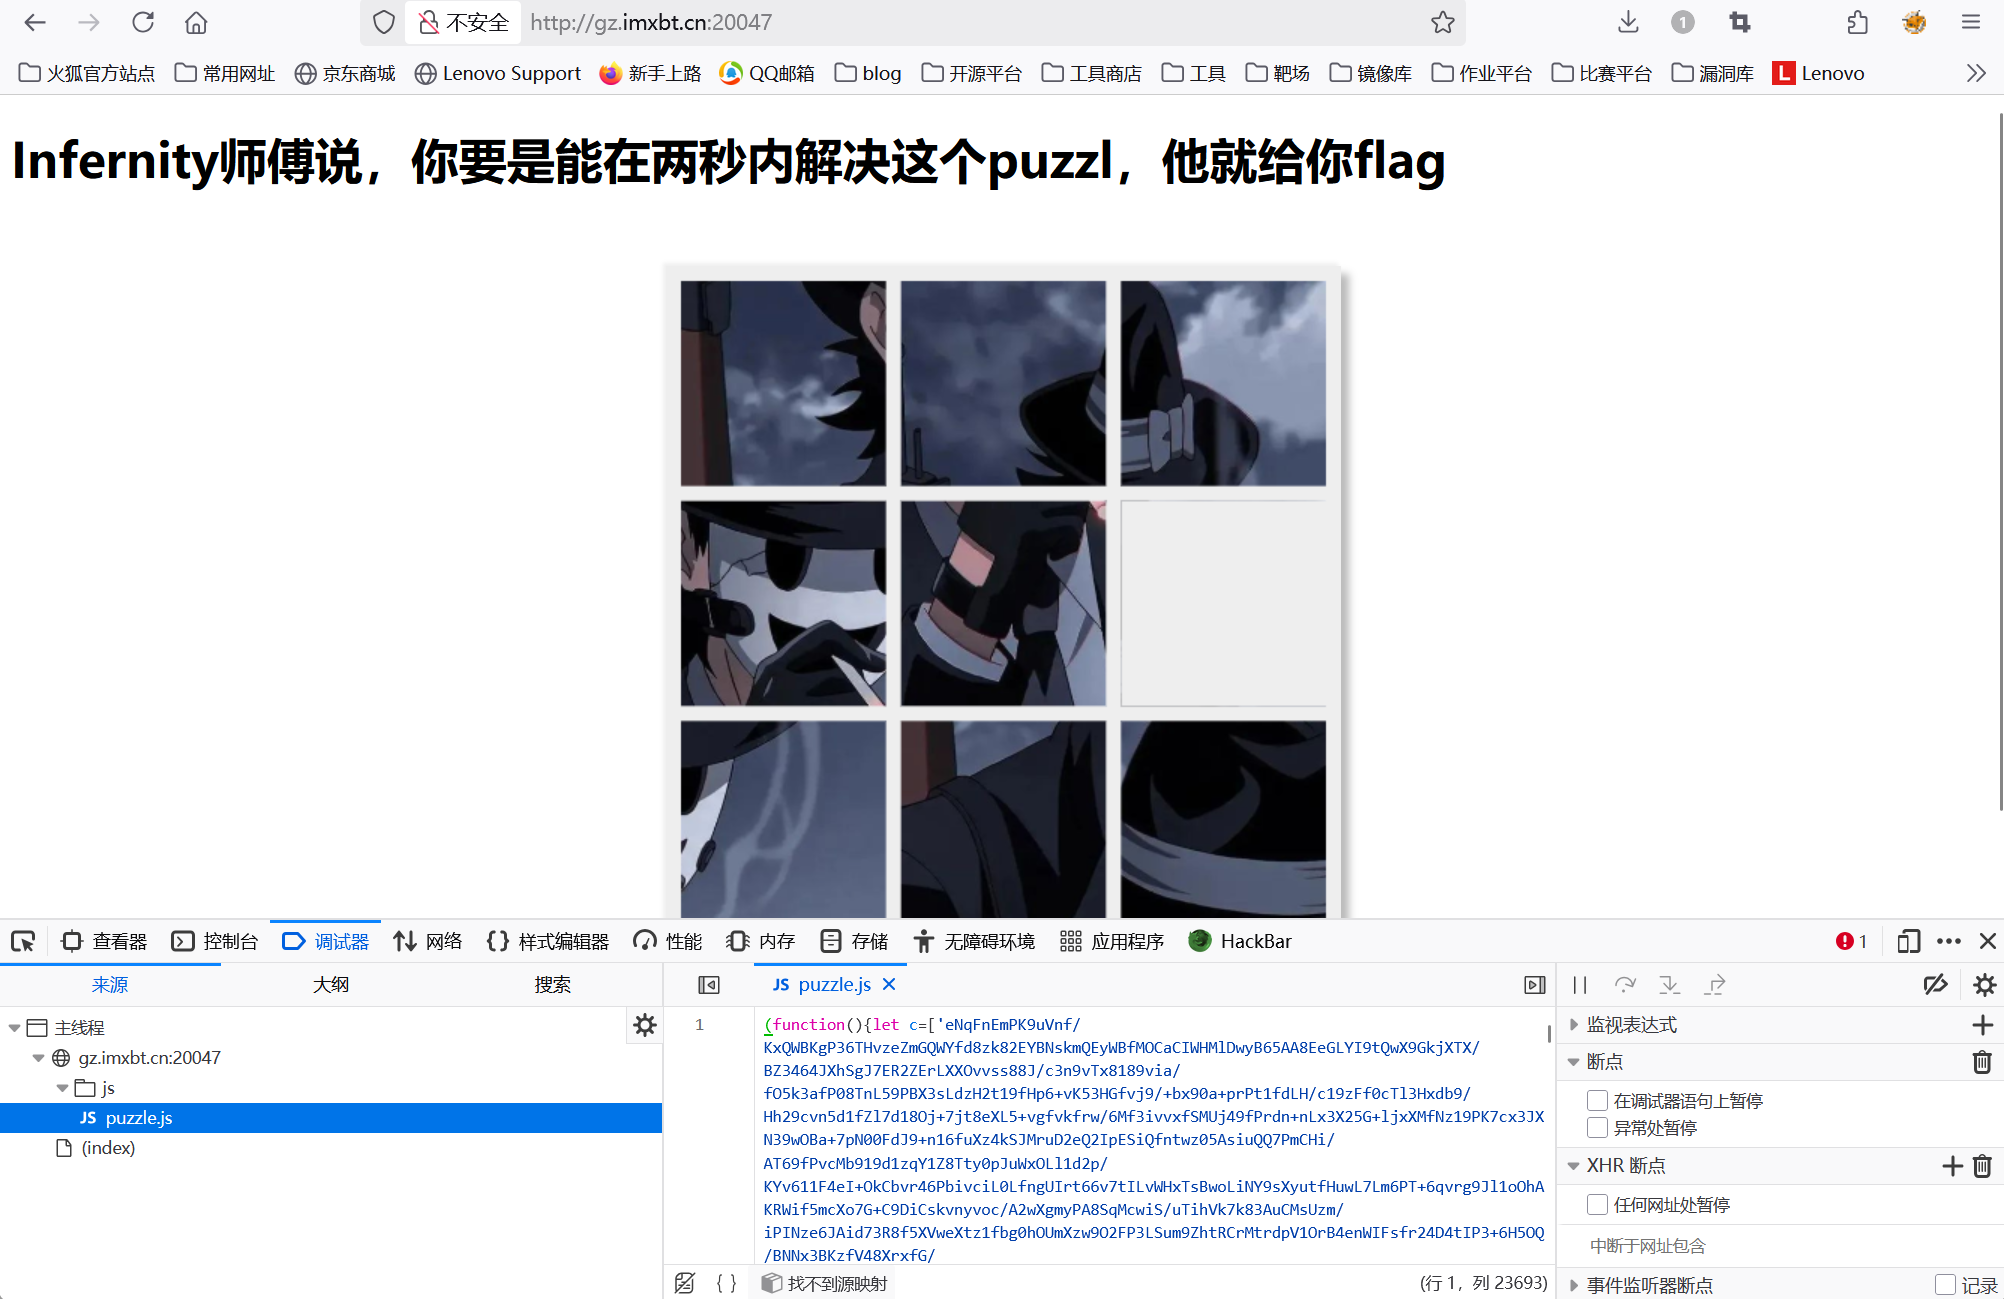Deactivate all breakpoints icon
Image resolution: width=2004 pixels, height=1299 pixels.
1935,985
